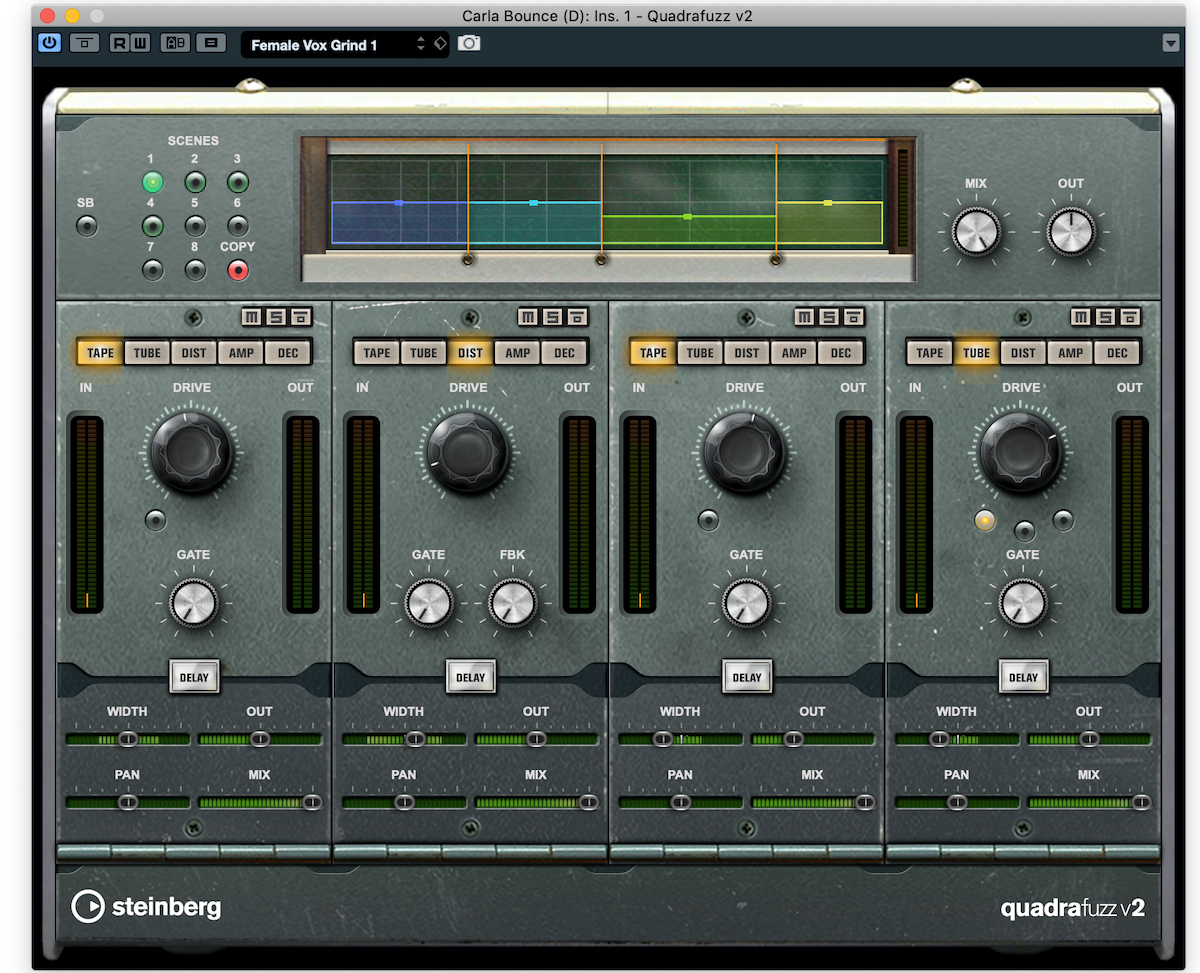Click the band 1 MIX slider handle
Image resolution: width=1200 pixels, height=973 pixels.
312,802
